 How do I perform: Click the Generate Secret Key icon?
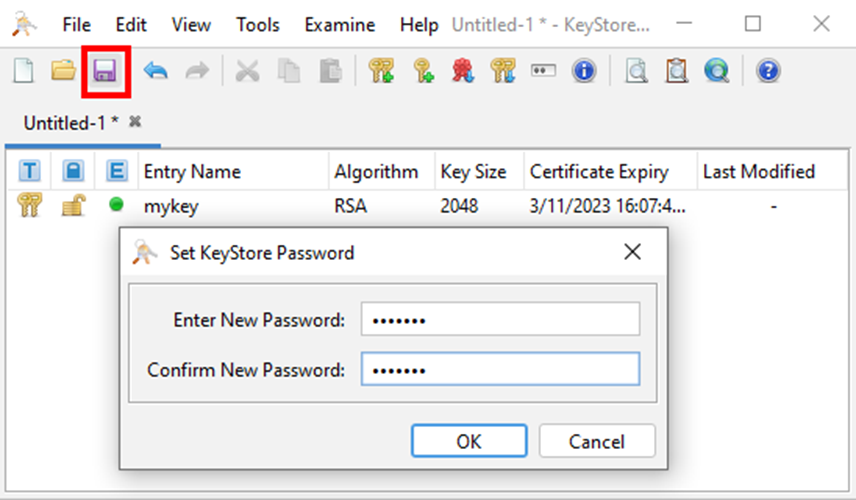pos(423,71)
